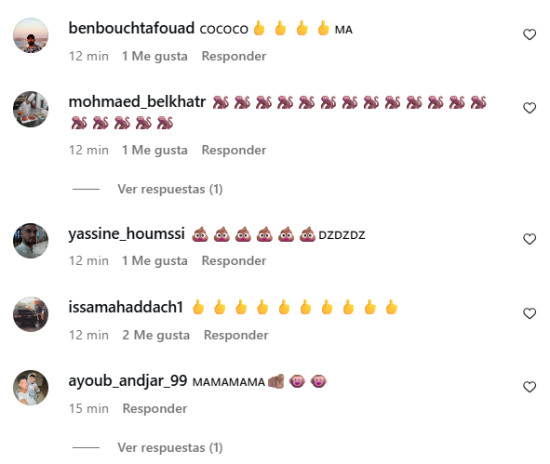Image resolution: width=550 pixels, height=464 pixels.
Task: View issamahaddach1's avatar image
Action: (x=31, y=314)
